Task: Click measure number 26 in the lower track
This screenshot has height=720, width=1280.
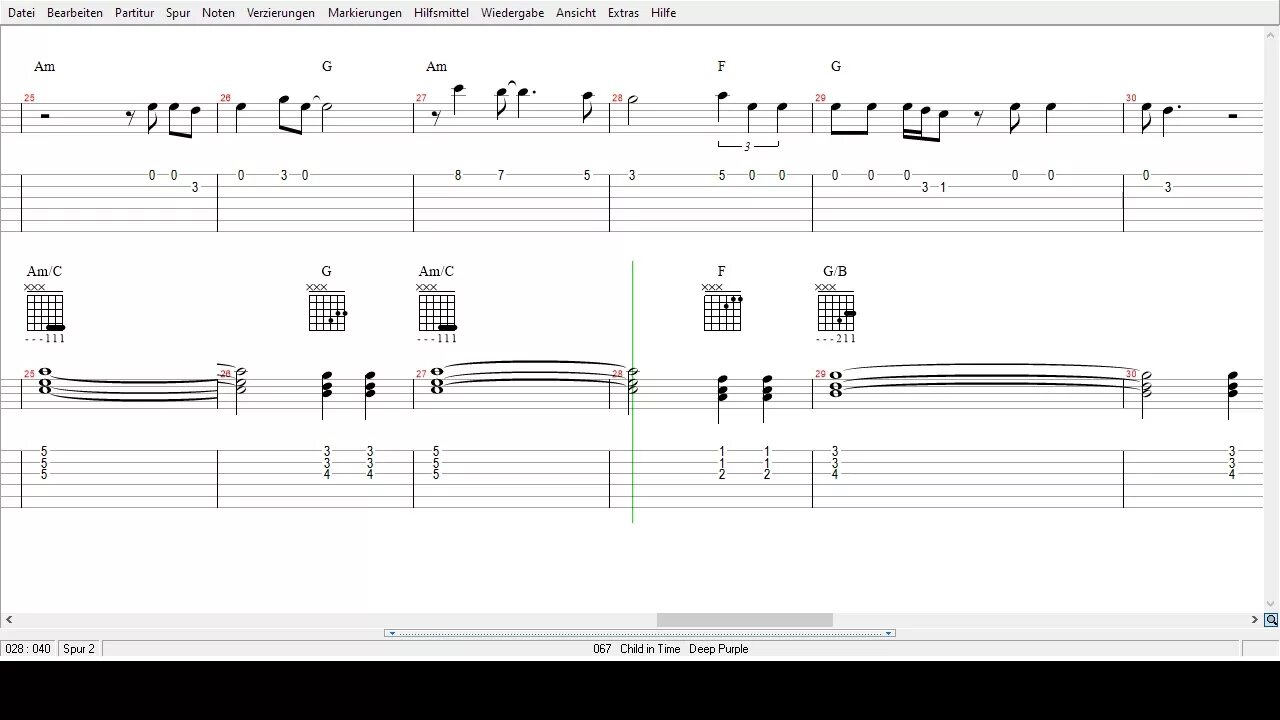Action: pos(225,374)
